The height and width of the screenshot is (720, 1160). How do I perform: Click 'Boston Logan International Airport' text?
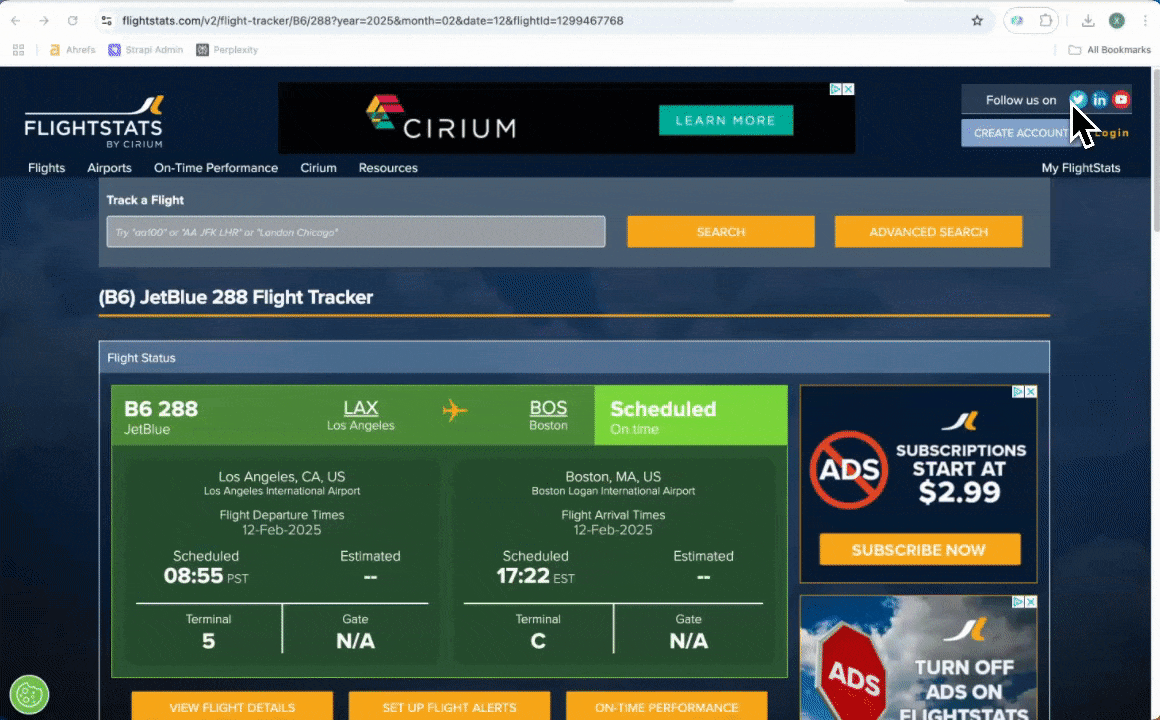[613, 491]
